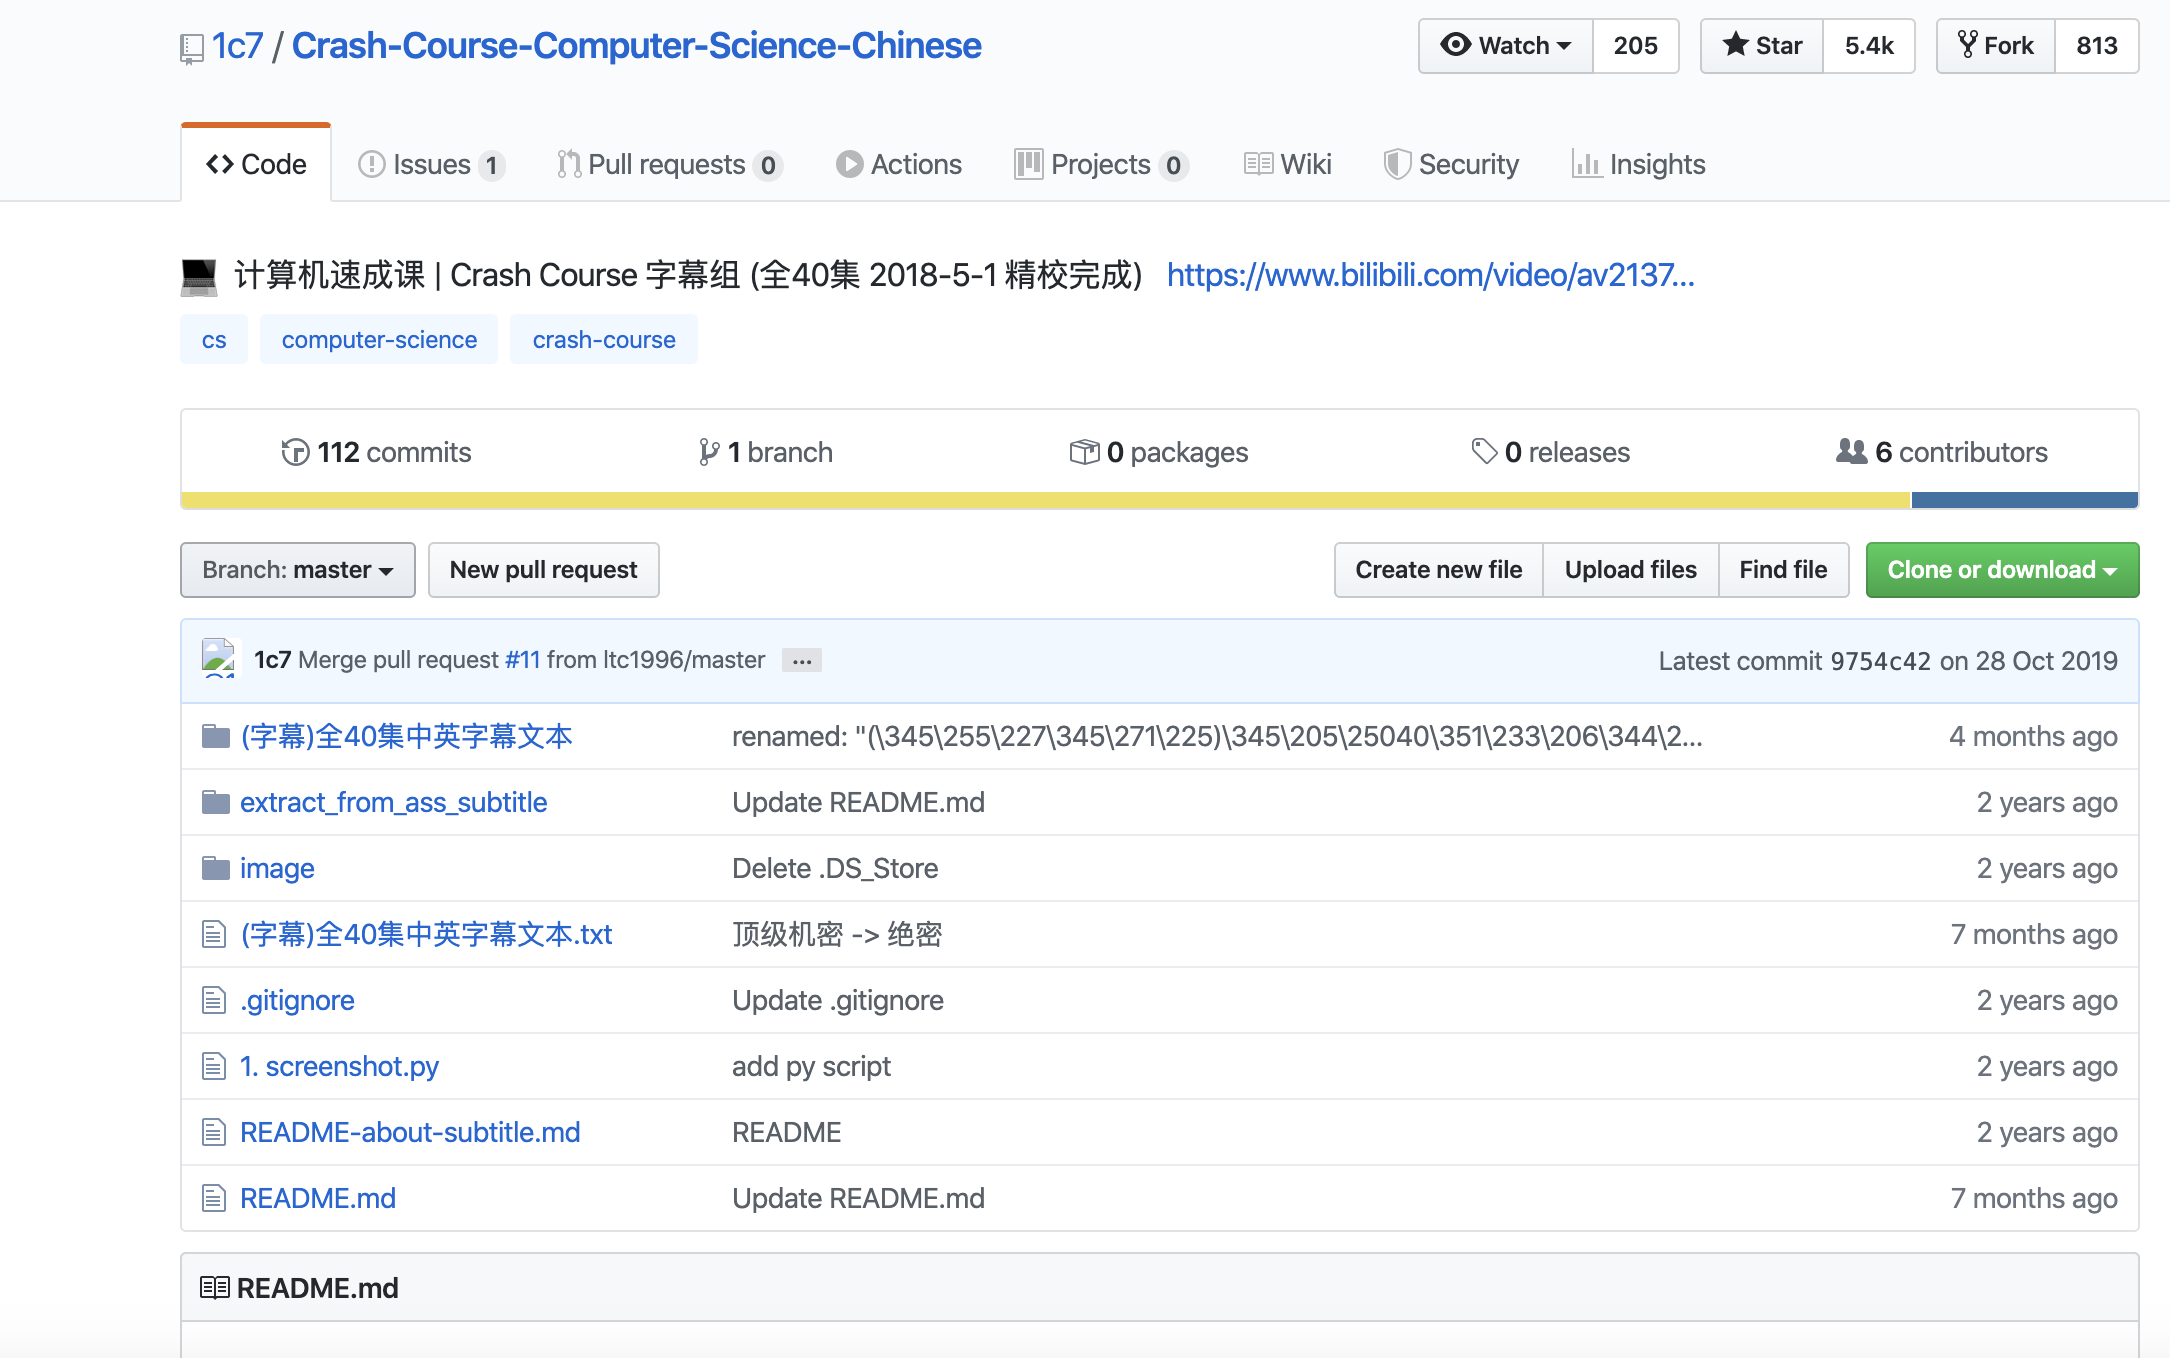Open README-about-subtitle.md file
This screenshot has height=1358, width=2170.
click(410, 1132)
